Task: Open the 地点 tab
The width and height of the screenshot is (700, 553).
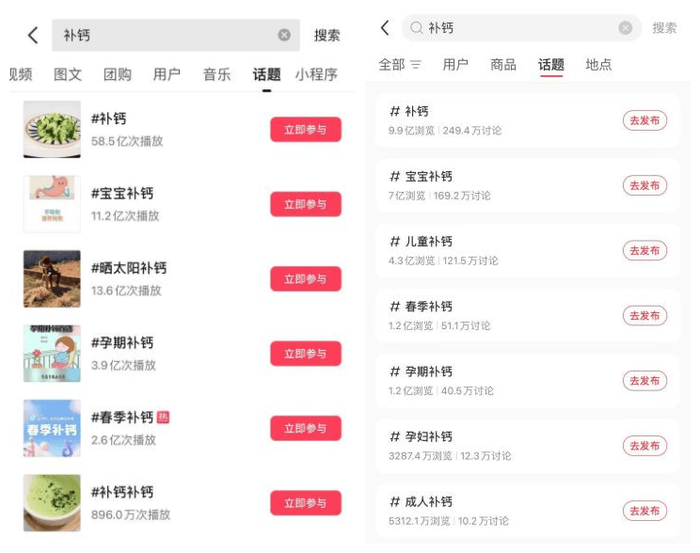Action: point(598,65)
